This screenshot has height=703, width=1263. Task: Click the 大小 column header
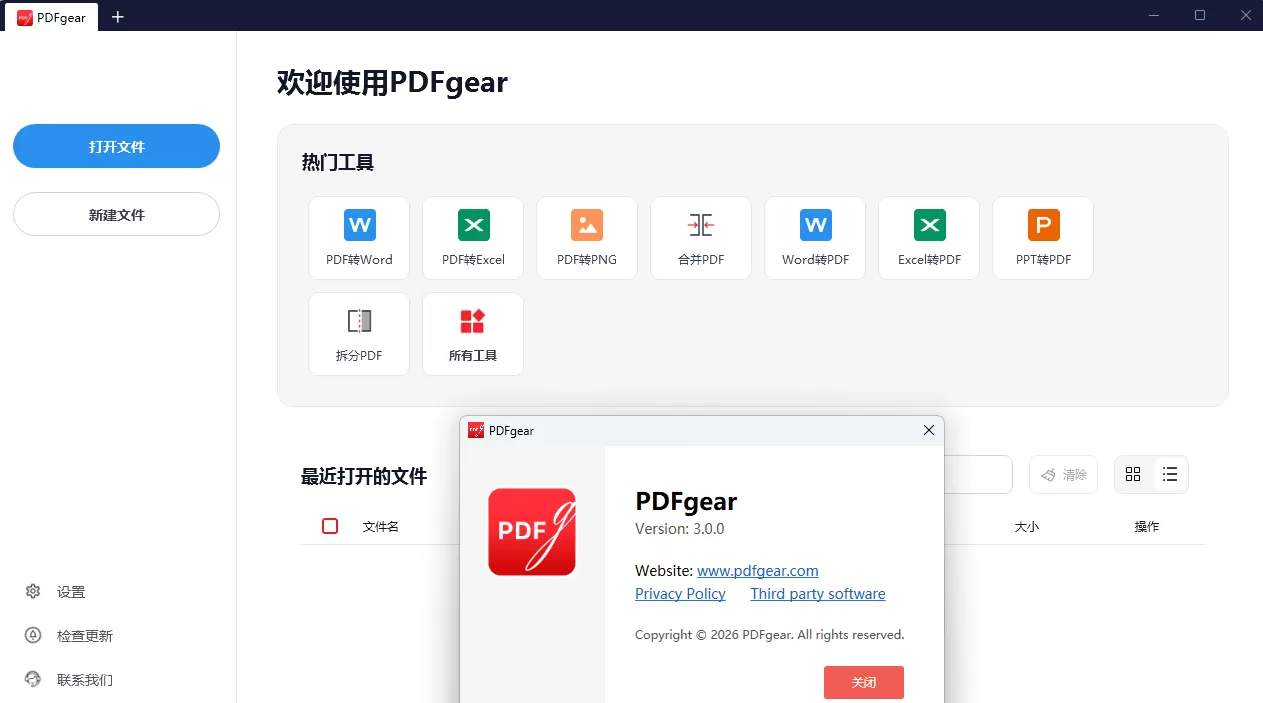(1027, 526)
